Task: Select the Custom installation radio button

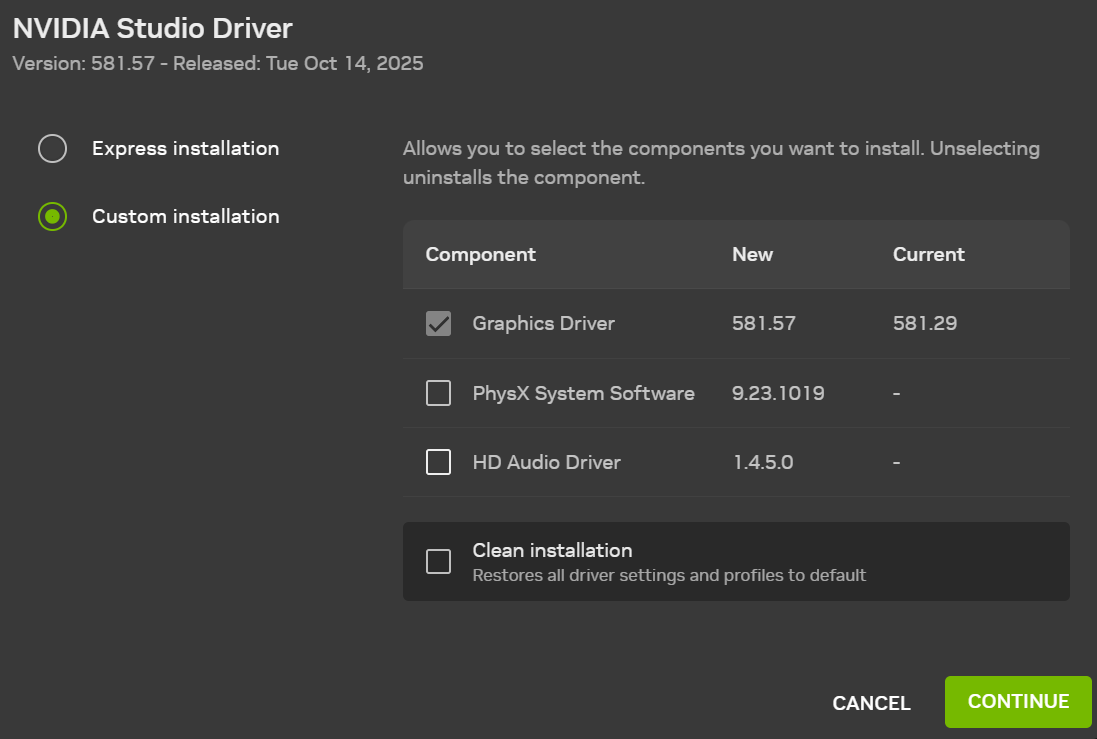Action: pyautogui.click(x=52, y=216)
